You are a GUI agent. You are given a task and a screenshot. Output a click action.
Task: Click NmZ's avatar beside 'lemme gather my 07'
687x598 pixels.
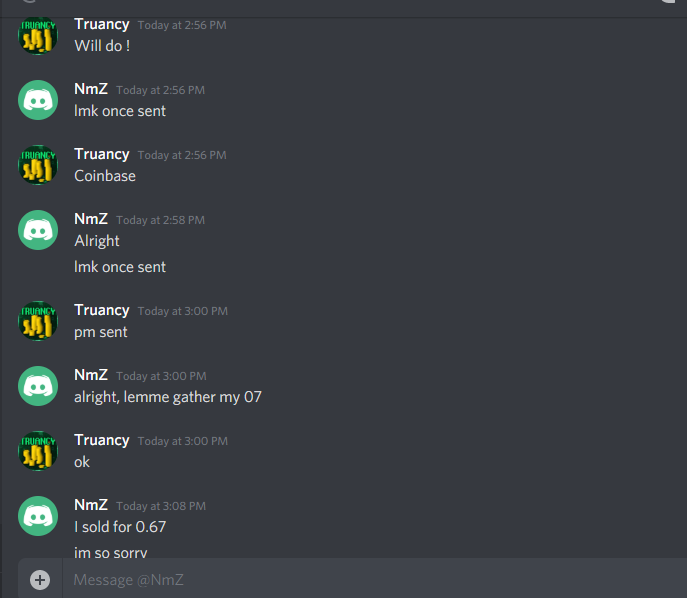pyautogui.click(x=38, y=386)
